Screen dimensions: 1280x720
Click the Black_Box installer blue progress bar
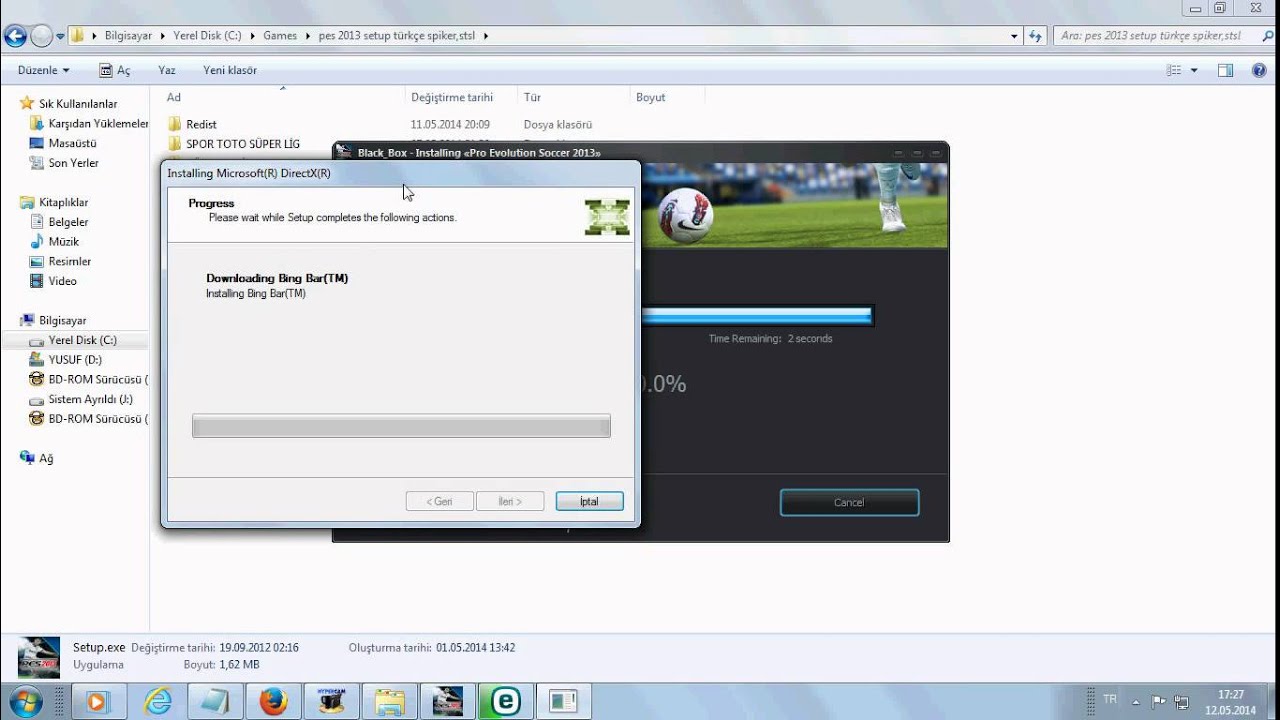756,316
